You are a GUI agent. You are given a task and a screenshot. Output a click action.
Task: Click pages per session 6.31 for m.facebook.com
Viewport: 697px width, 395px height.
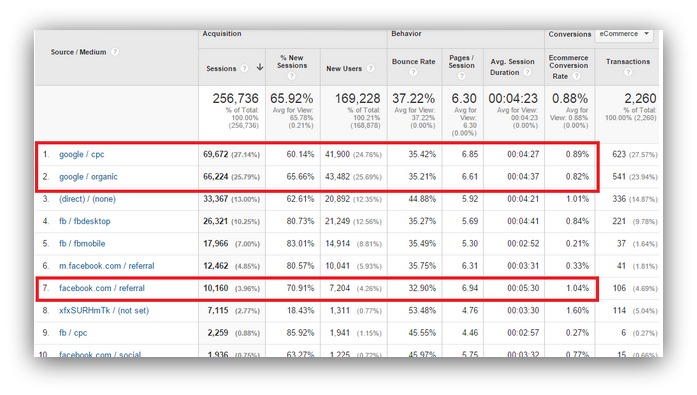(470, 266)
